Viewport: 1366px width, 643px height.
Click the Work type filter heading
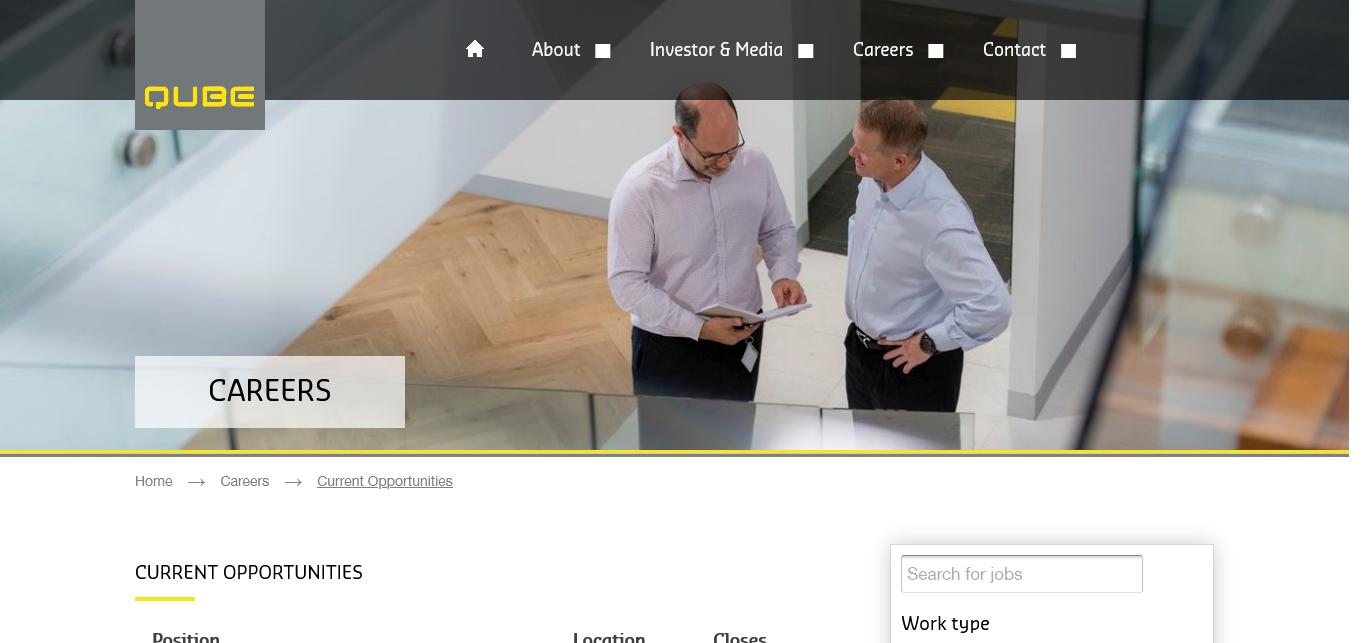click(x=945, y=623)
